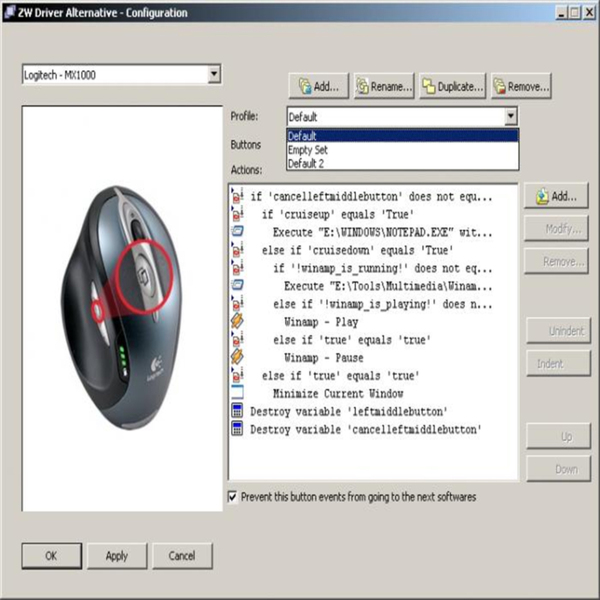Select "else if 'cruisedown' equals 'True'" row
600x600 pixels.
tap(358, 251)
